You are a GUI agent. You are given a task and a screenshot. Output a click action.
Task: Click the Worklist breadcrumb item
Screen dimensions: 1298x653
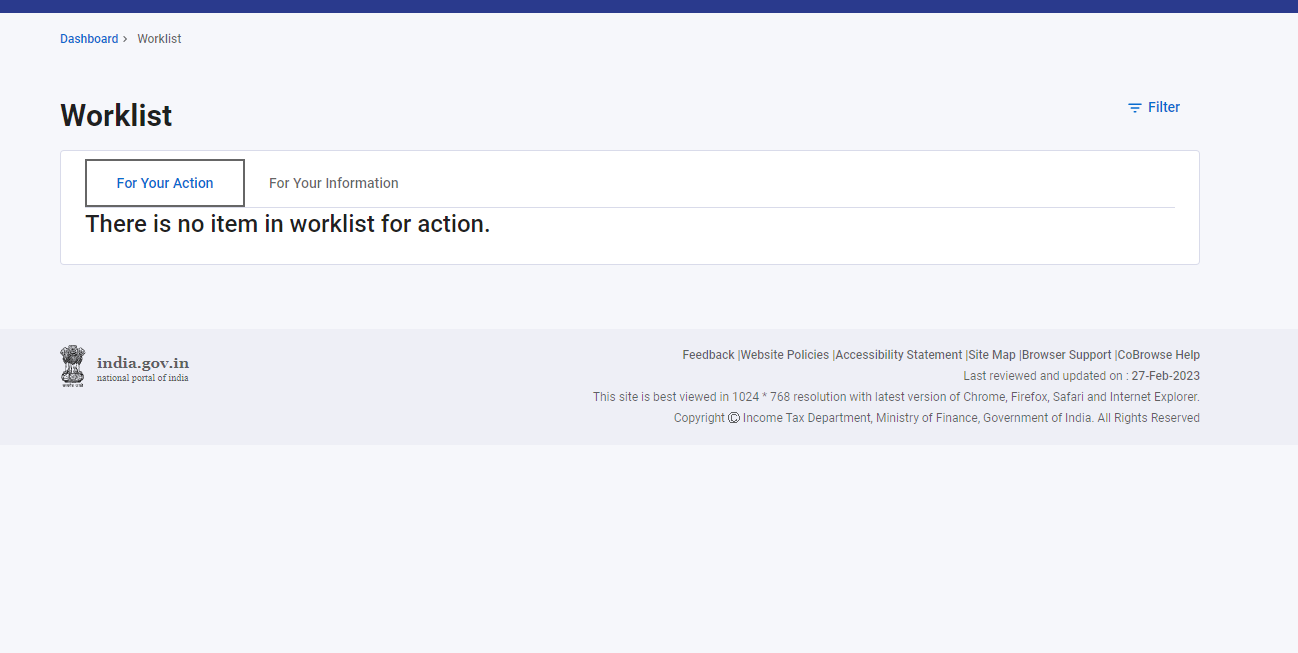coord(159,39)
